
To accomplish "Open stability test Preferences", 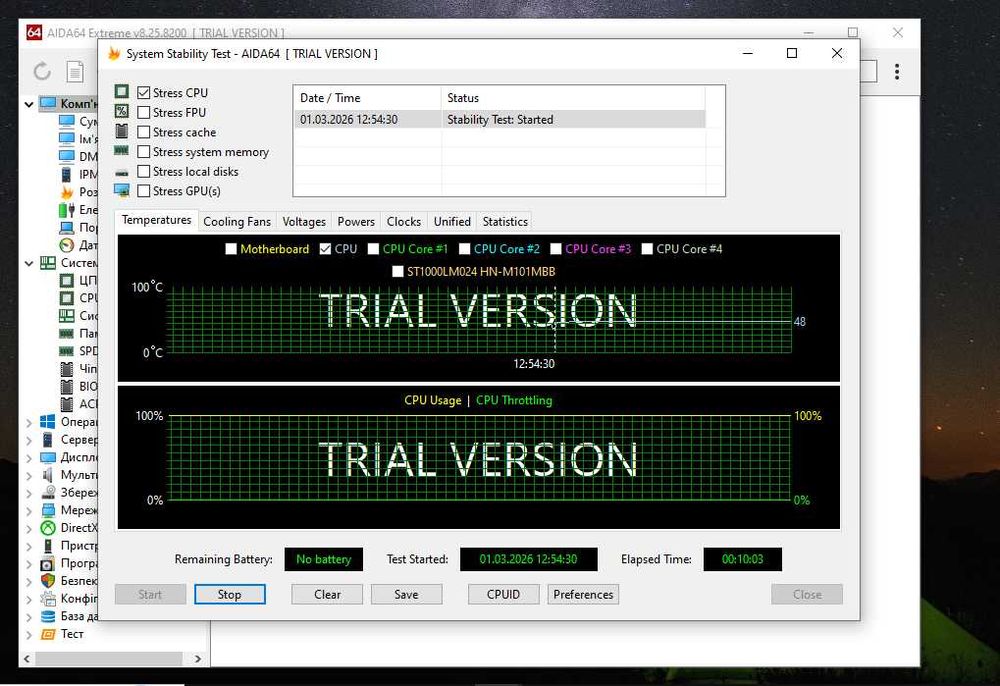I will tap(583, 595).
